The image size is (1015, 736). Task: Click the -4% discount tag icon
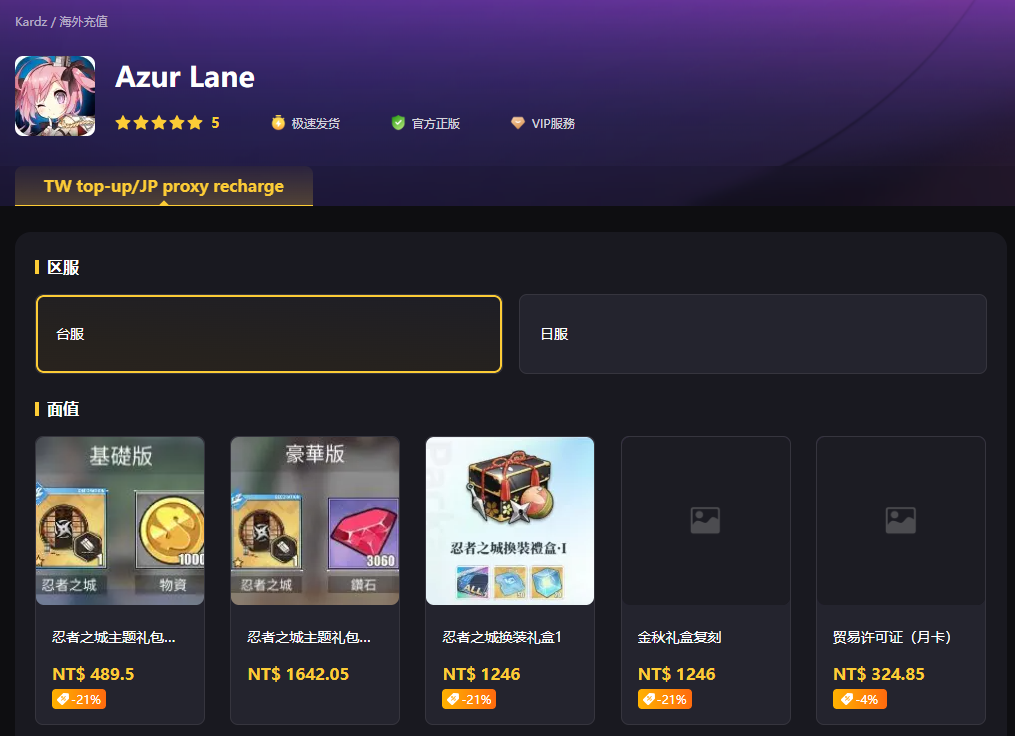pyautogui.click(x=846, y=699)
